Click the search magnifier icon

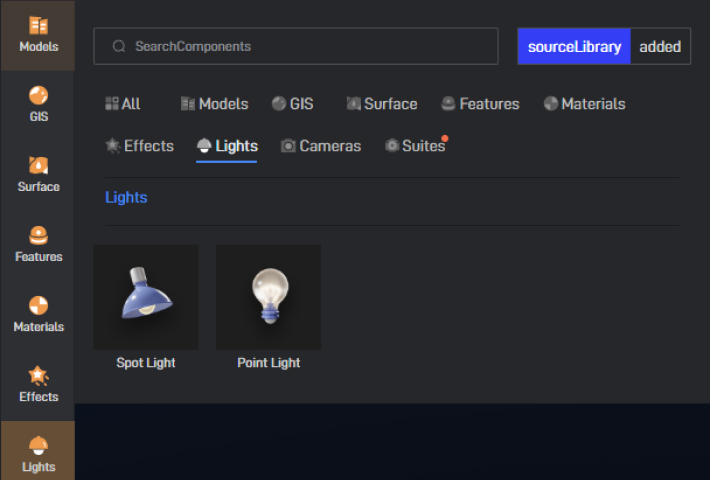119,46
